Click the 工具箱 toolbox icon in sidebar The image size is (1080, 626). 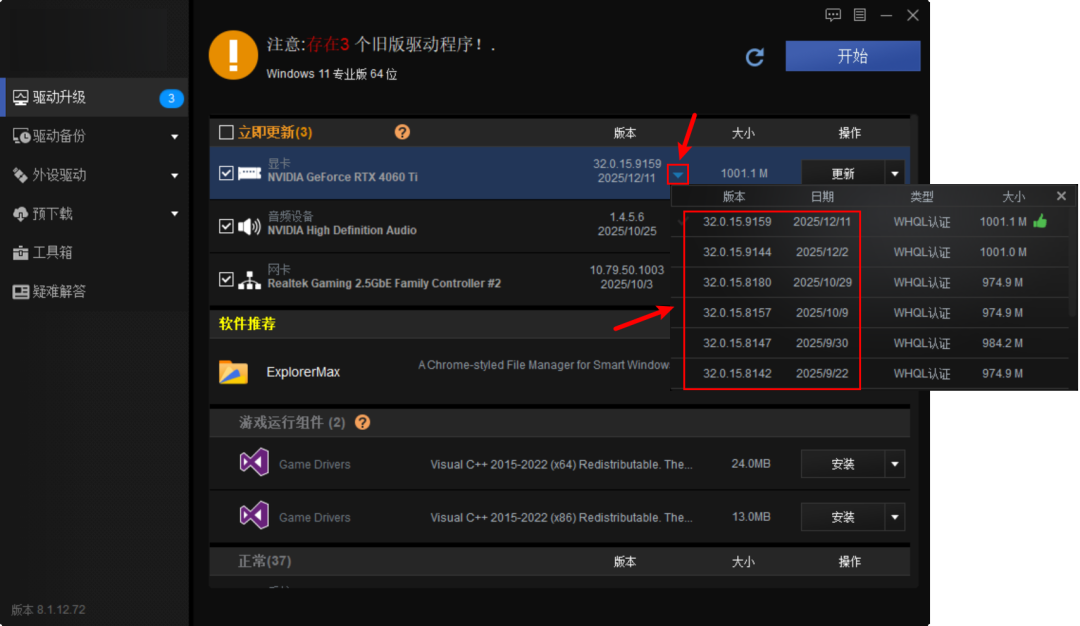click(x=21, y=253)
